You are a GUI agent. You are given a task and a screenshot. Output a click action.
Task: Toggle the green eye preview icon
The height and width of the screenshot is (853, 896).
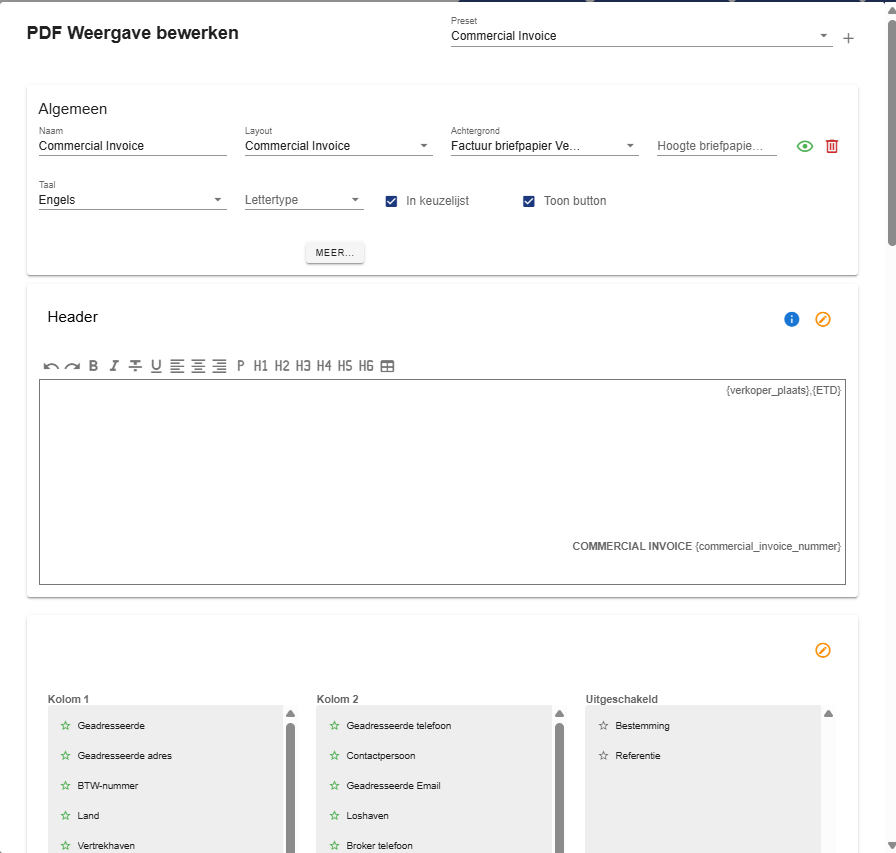(x=805, y=146)
